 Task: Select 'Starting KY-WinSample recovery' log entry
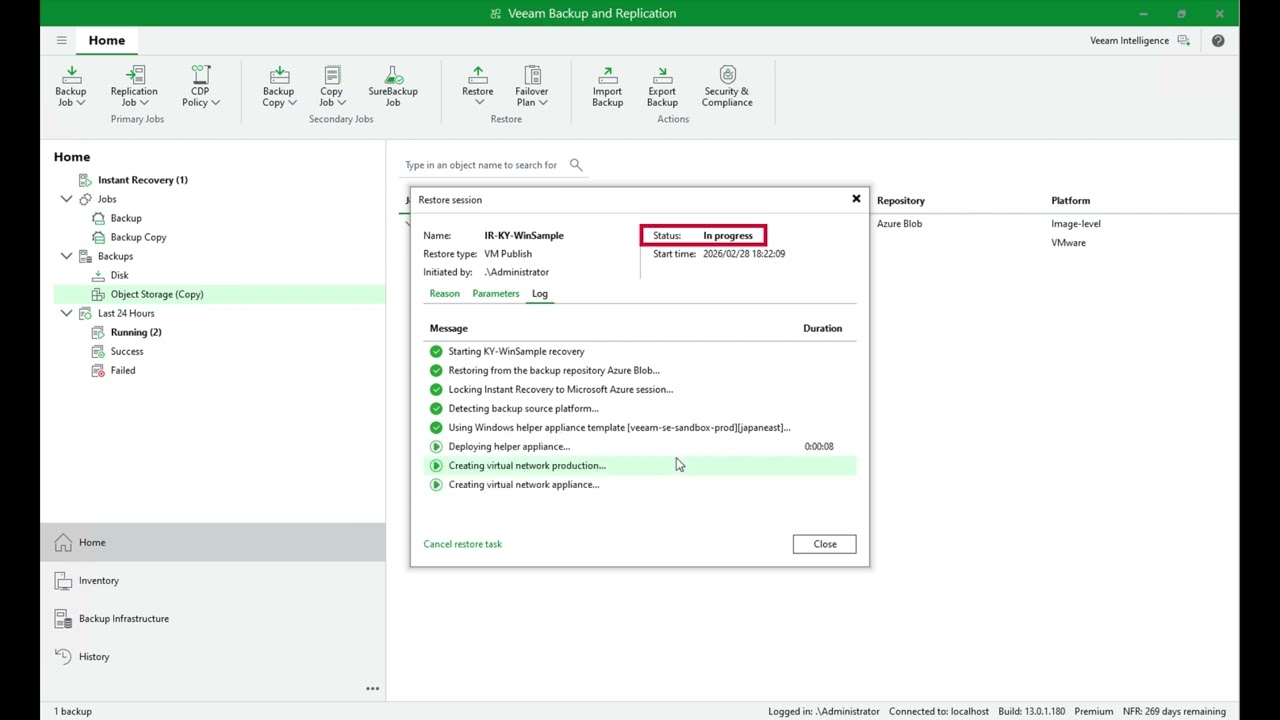click(x=640, y=351)
